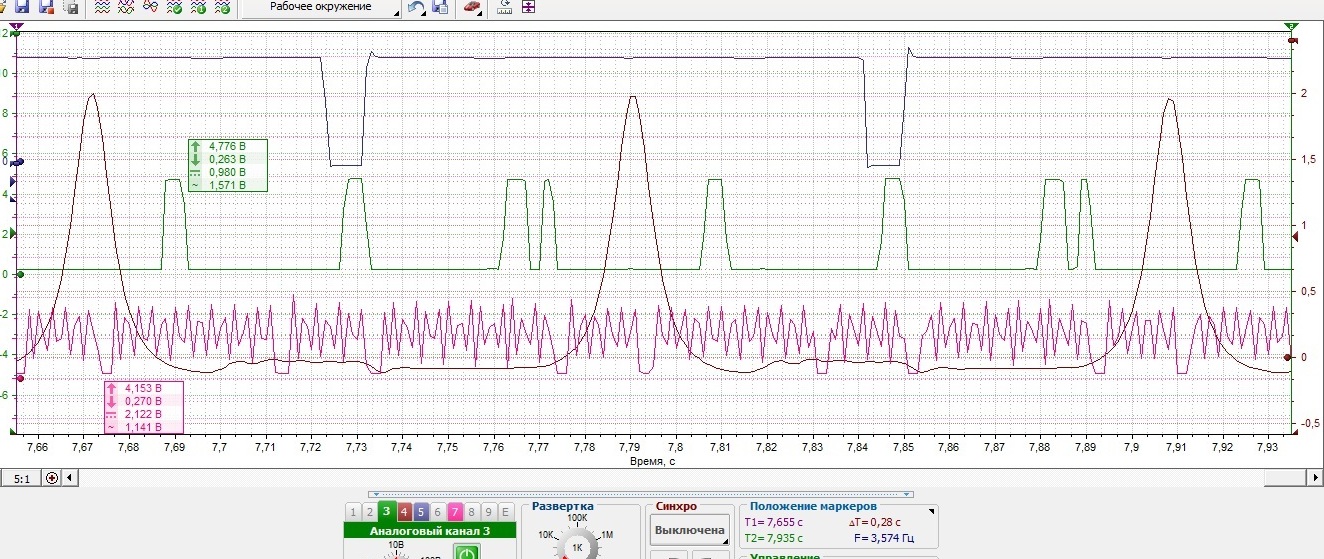1324x559 pixels.
Task: Click the waveform icon marked with number 2
Action: click(x=222, y=7)
